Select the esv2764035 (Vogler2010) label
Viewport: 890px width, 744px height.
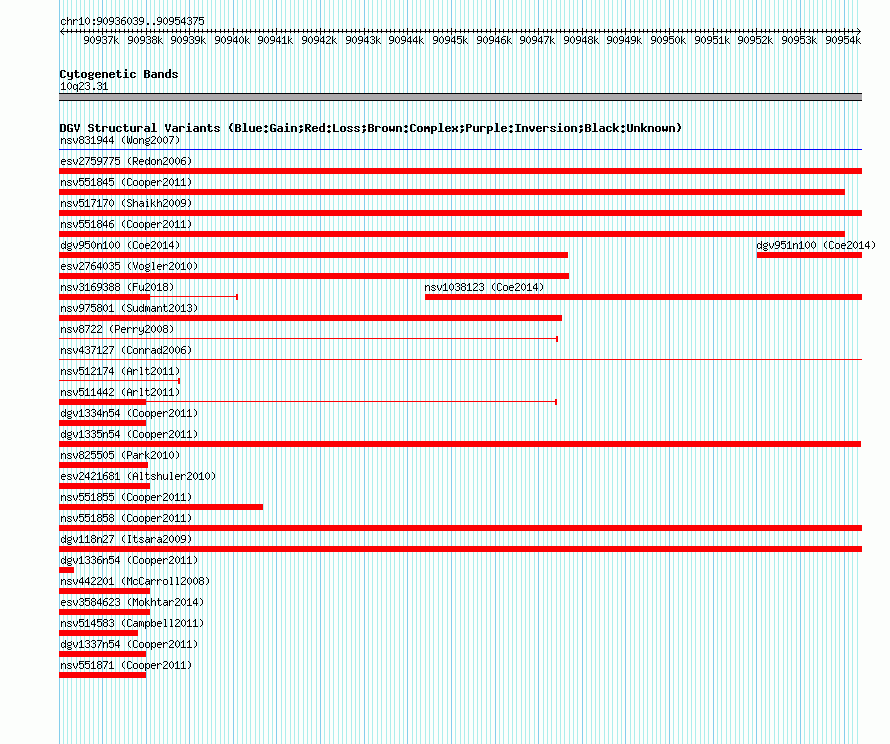[x=129, y=266]
